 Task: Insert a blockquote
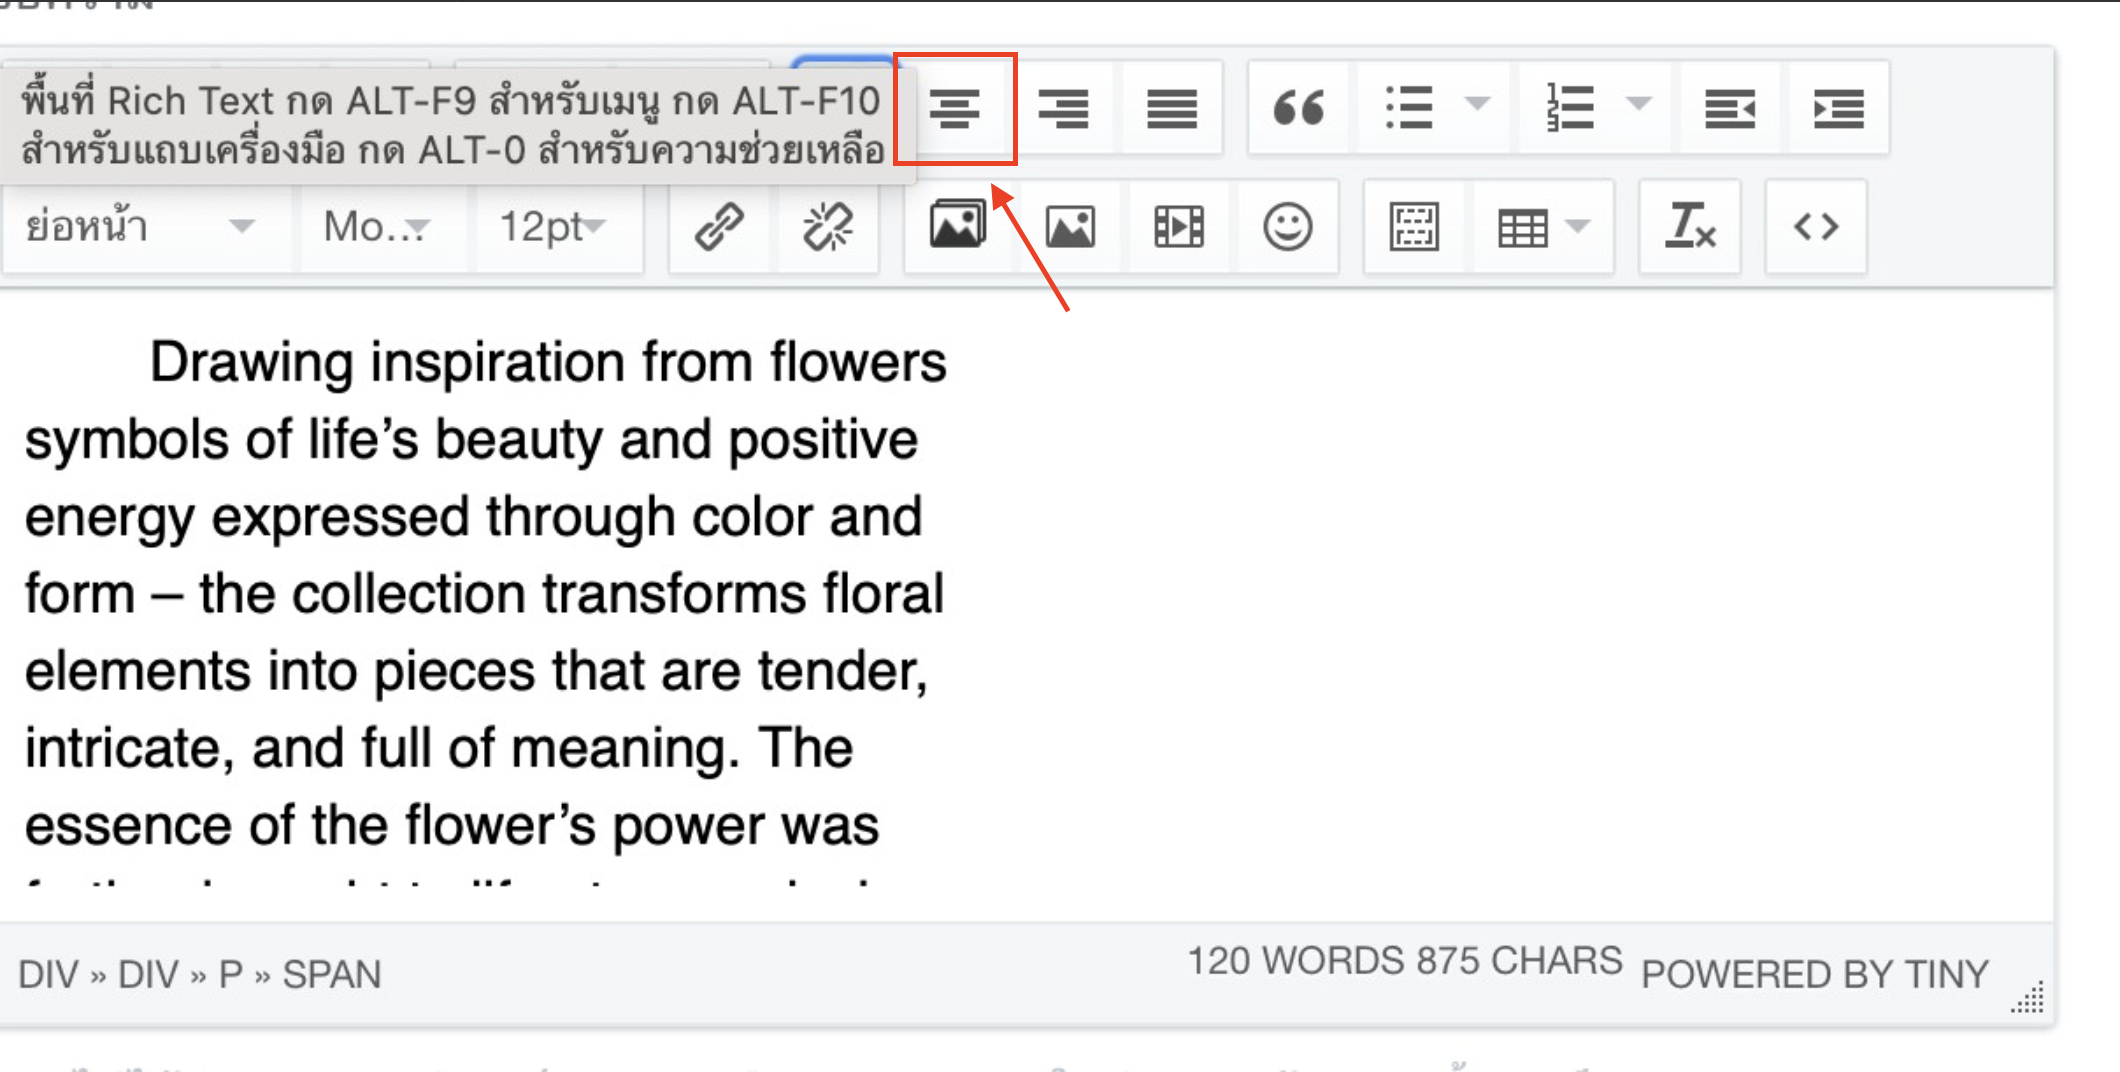click(x=1299, y=108)
